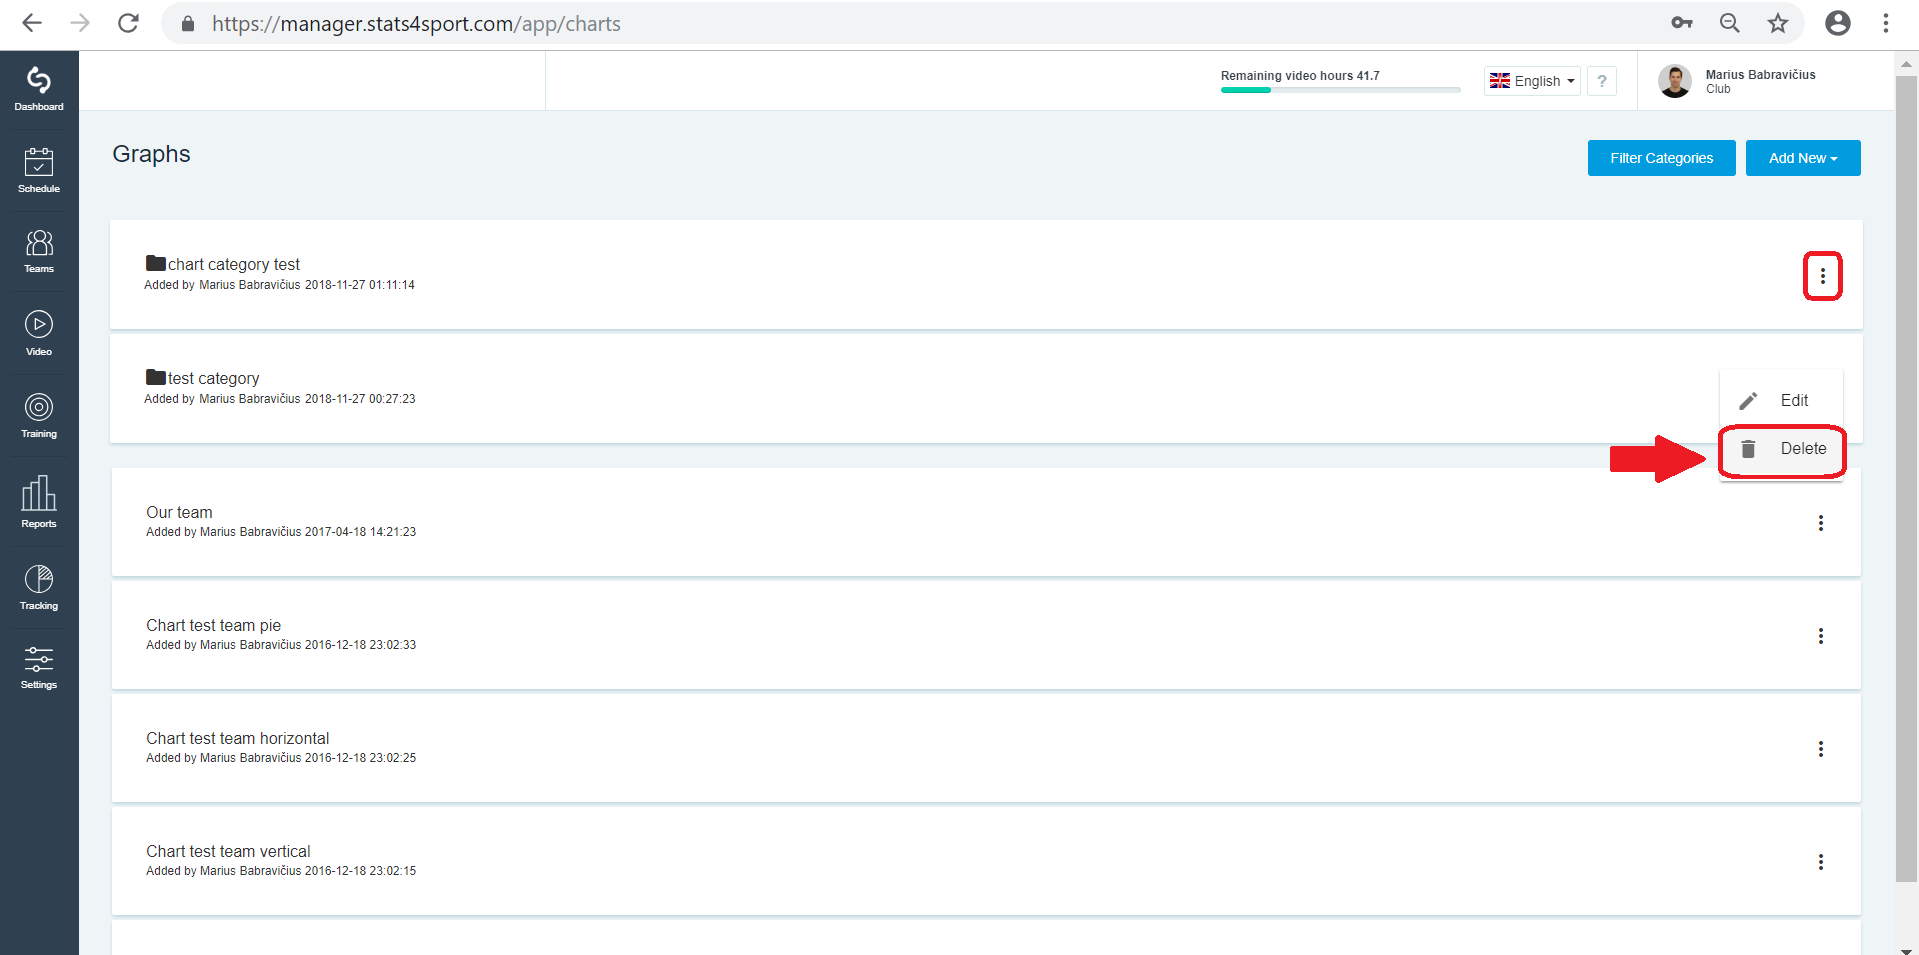Viewport: 1919px width, 955px height.
Task: Open Training in the sidebar
Action: pyautogui.click(x=39, y=416)
